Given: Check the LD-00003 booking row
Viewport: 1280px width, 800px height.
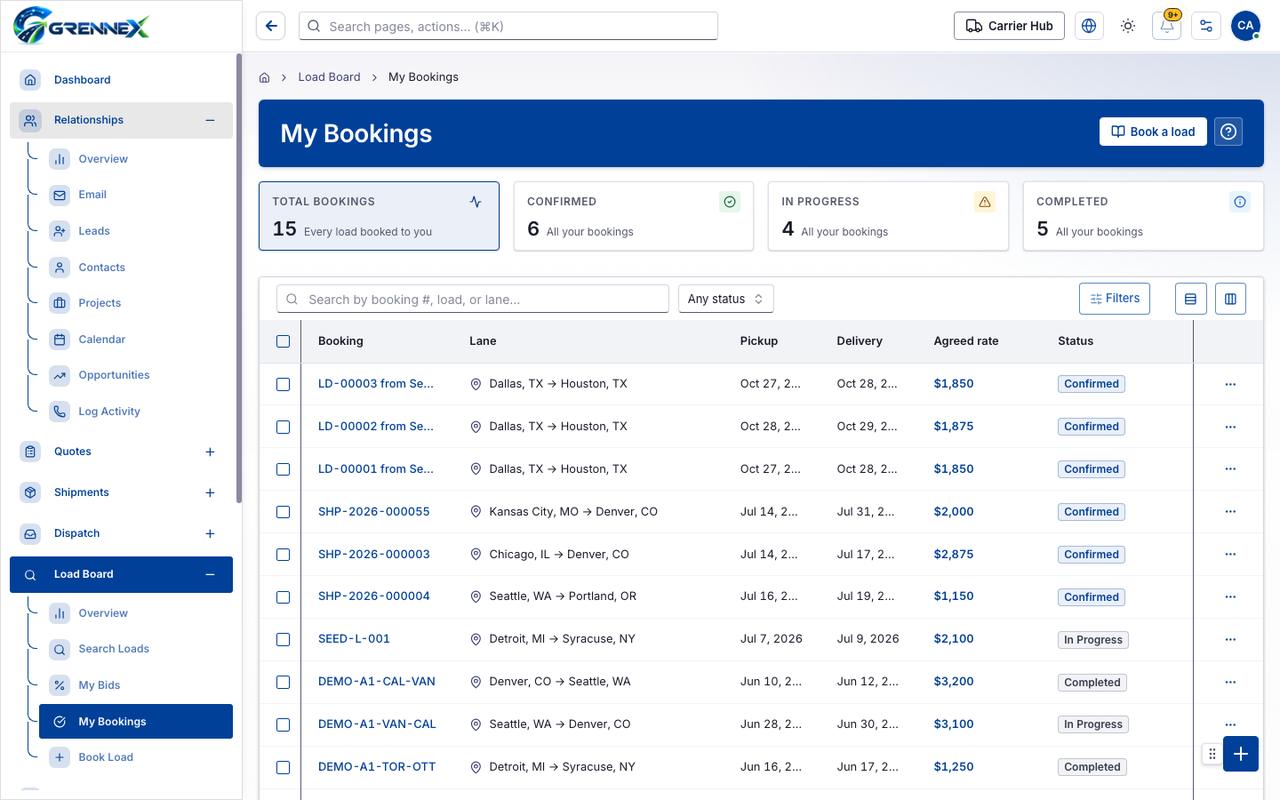Looking at the screenshot, I should click(x=283, y=384).
